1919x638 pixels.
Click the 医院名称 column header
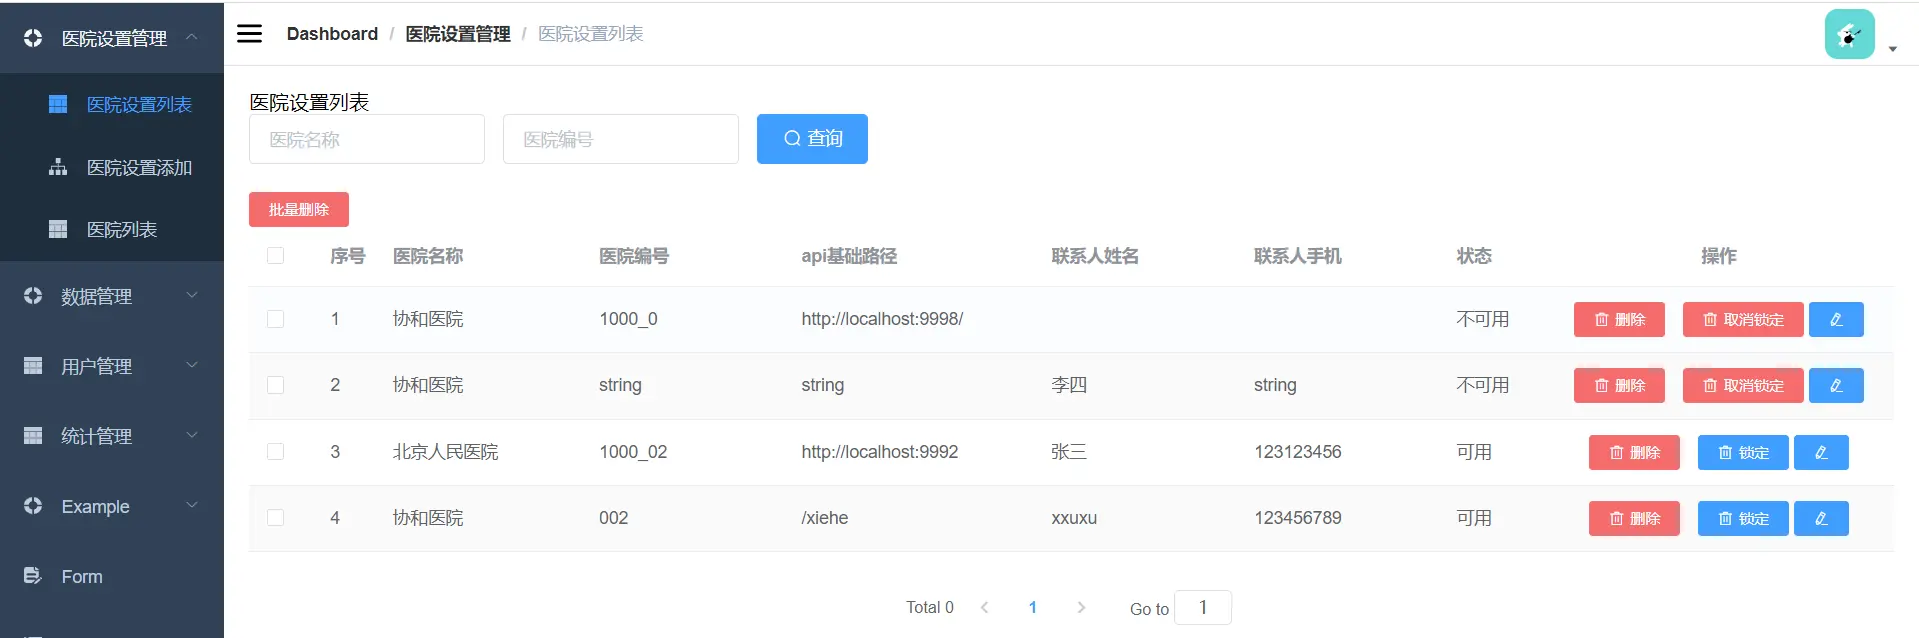click(x=428, y=256)
